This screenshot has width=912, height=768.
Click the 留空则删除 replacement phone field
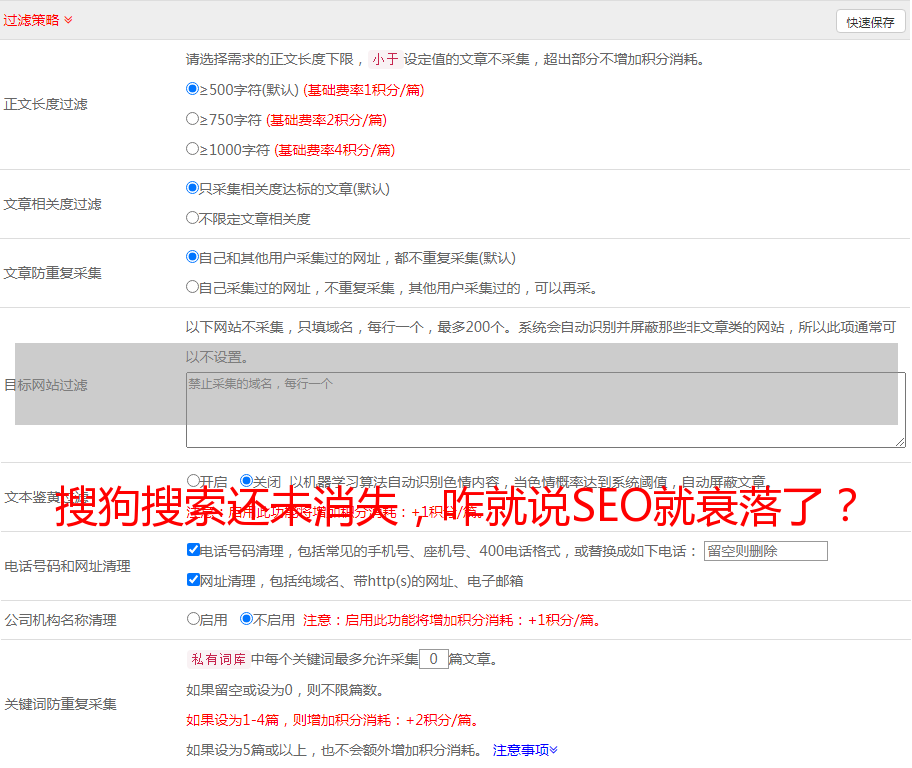(x=765, y=551)
